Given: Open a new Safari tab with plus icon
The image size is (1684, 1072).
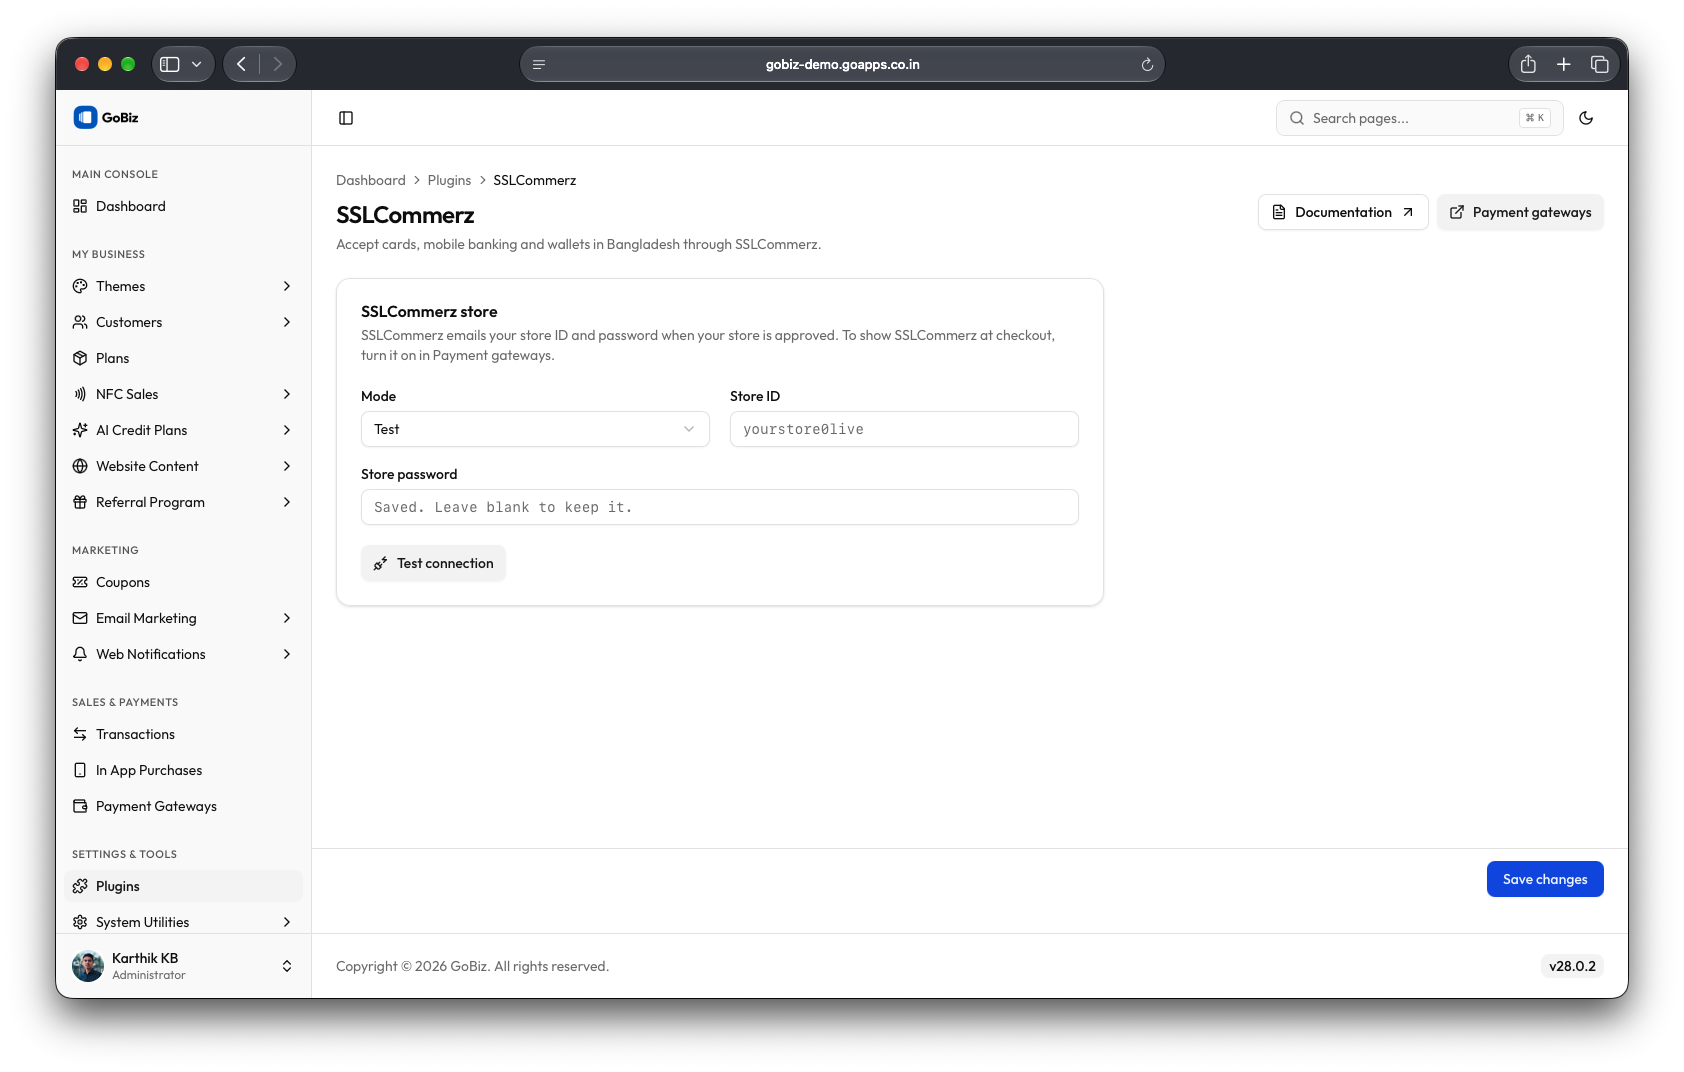Looking at the screenshot, I should pos(1564,64).
